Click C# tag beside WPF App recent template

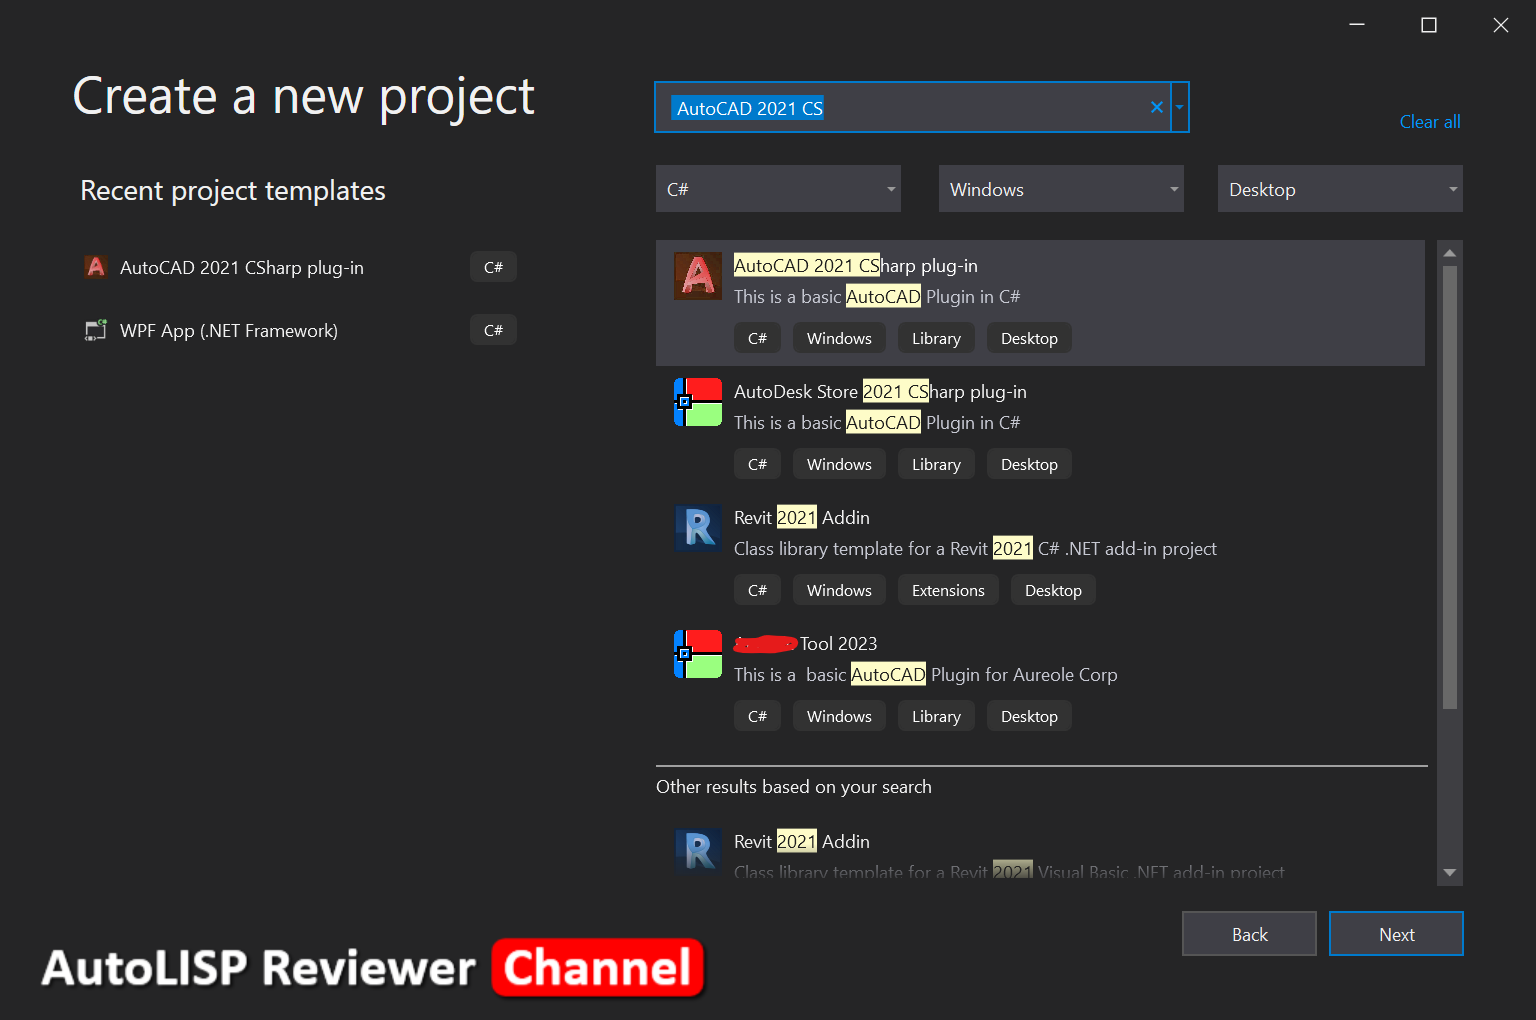pyautogui.click(x=493, y=330)
